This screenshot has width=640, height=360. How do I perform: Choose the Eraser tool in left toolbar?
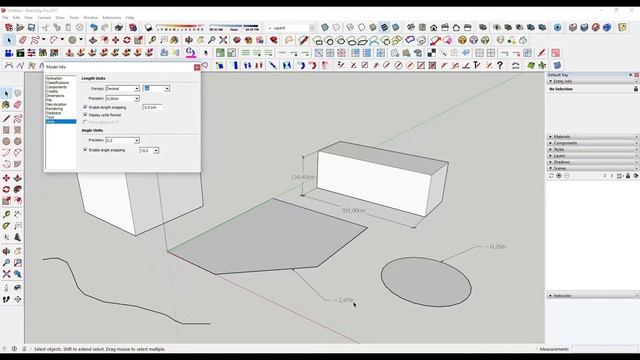18,105
